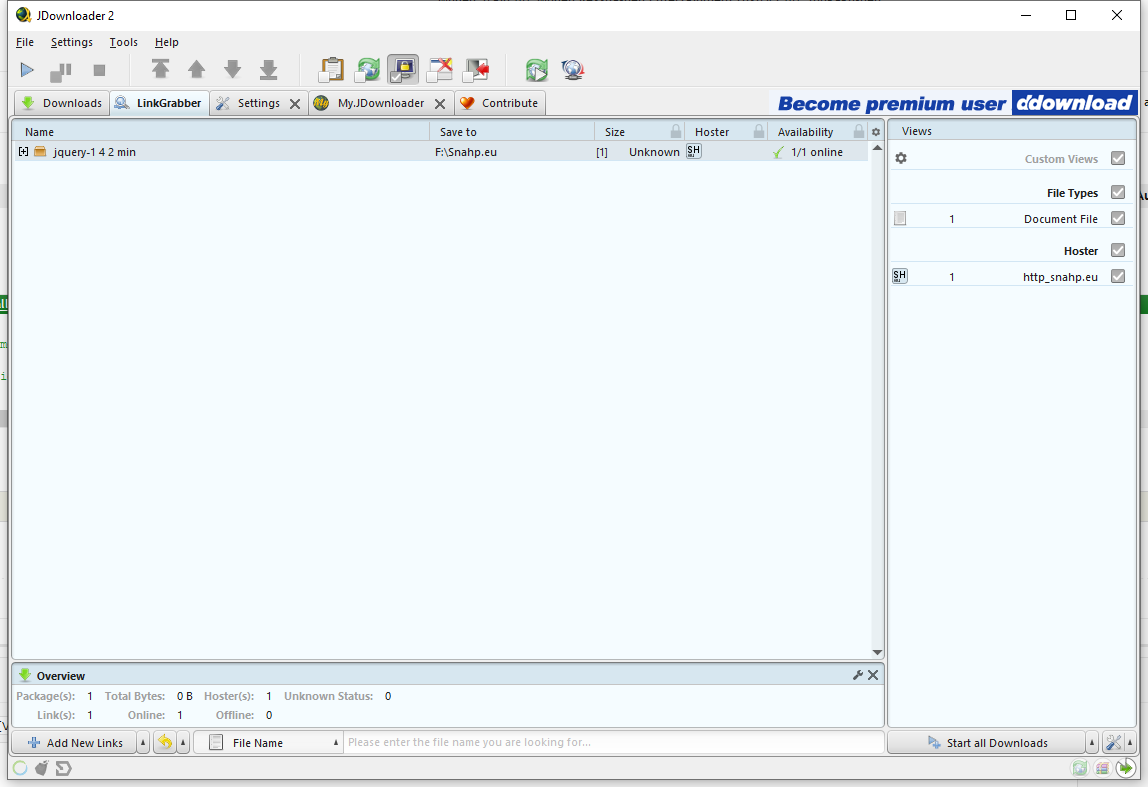The image size is (1148, 787).
Task: Move selection up one position
Action: click(x=196, y=70)
